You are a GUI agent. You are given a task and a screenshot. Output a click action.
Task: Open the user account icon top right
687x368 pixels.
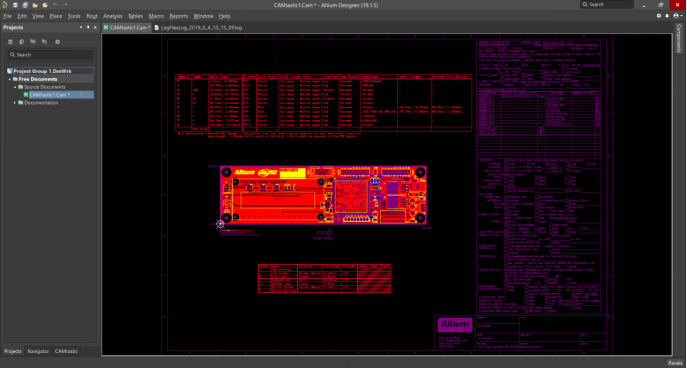677,16
